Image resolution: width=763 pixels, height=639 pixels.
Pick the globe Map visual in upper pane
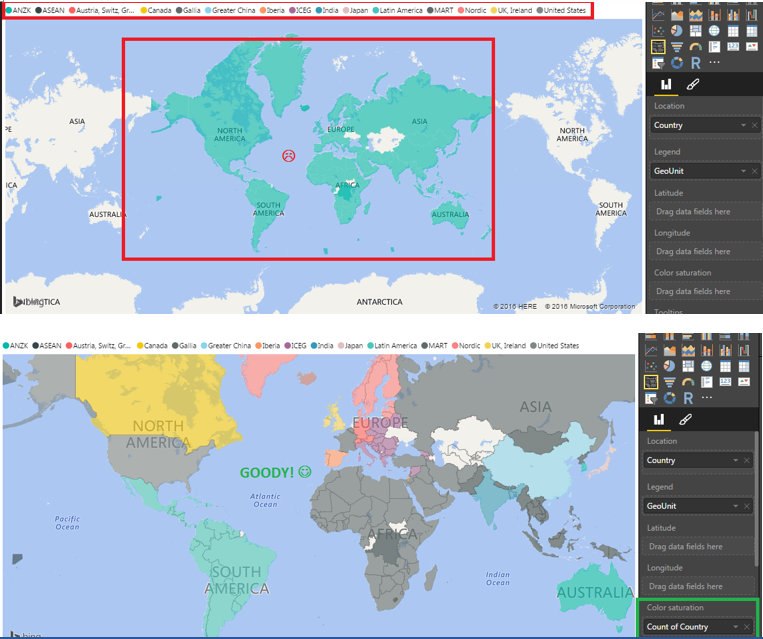pyautogui.click(x=714, y=31)
